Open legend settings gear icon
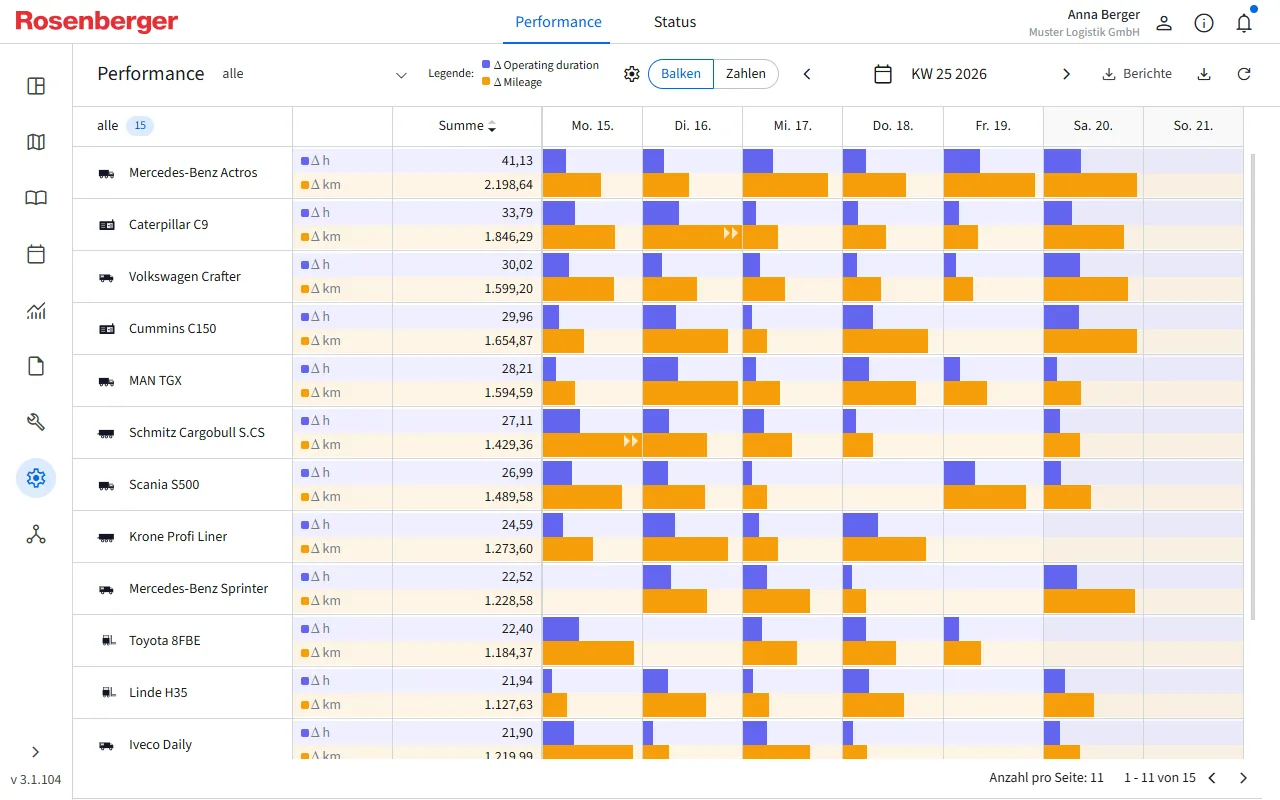The height and width of the screenshot is (800, 1280). click(x=631, y=74)
